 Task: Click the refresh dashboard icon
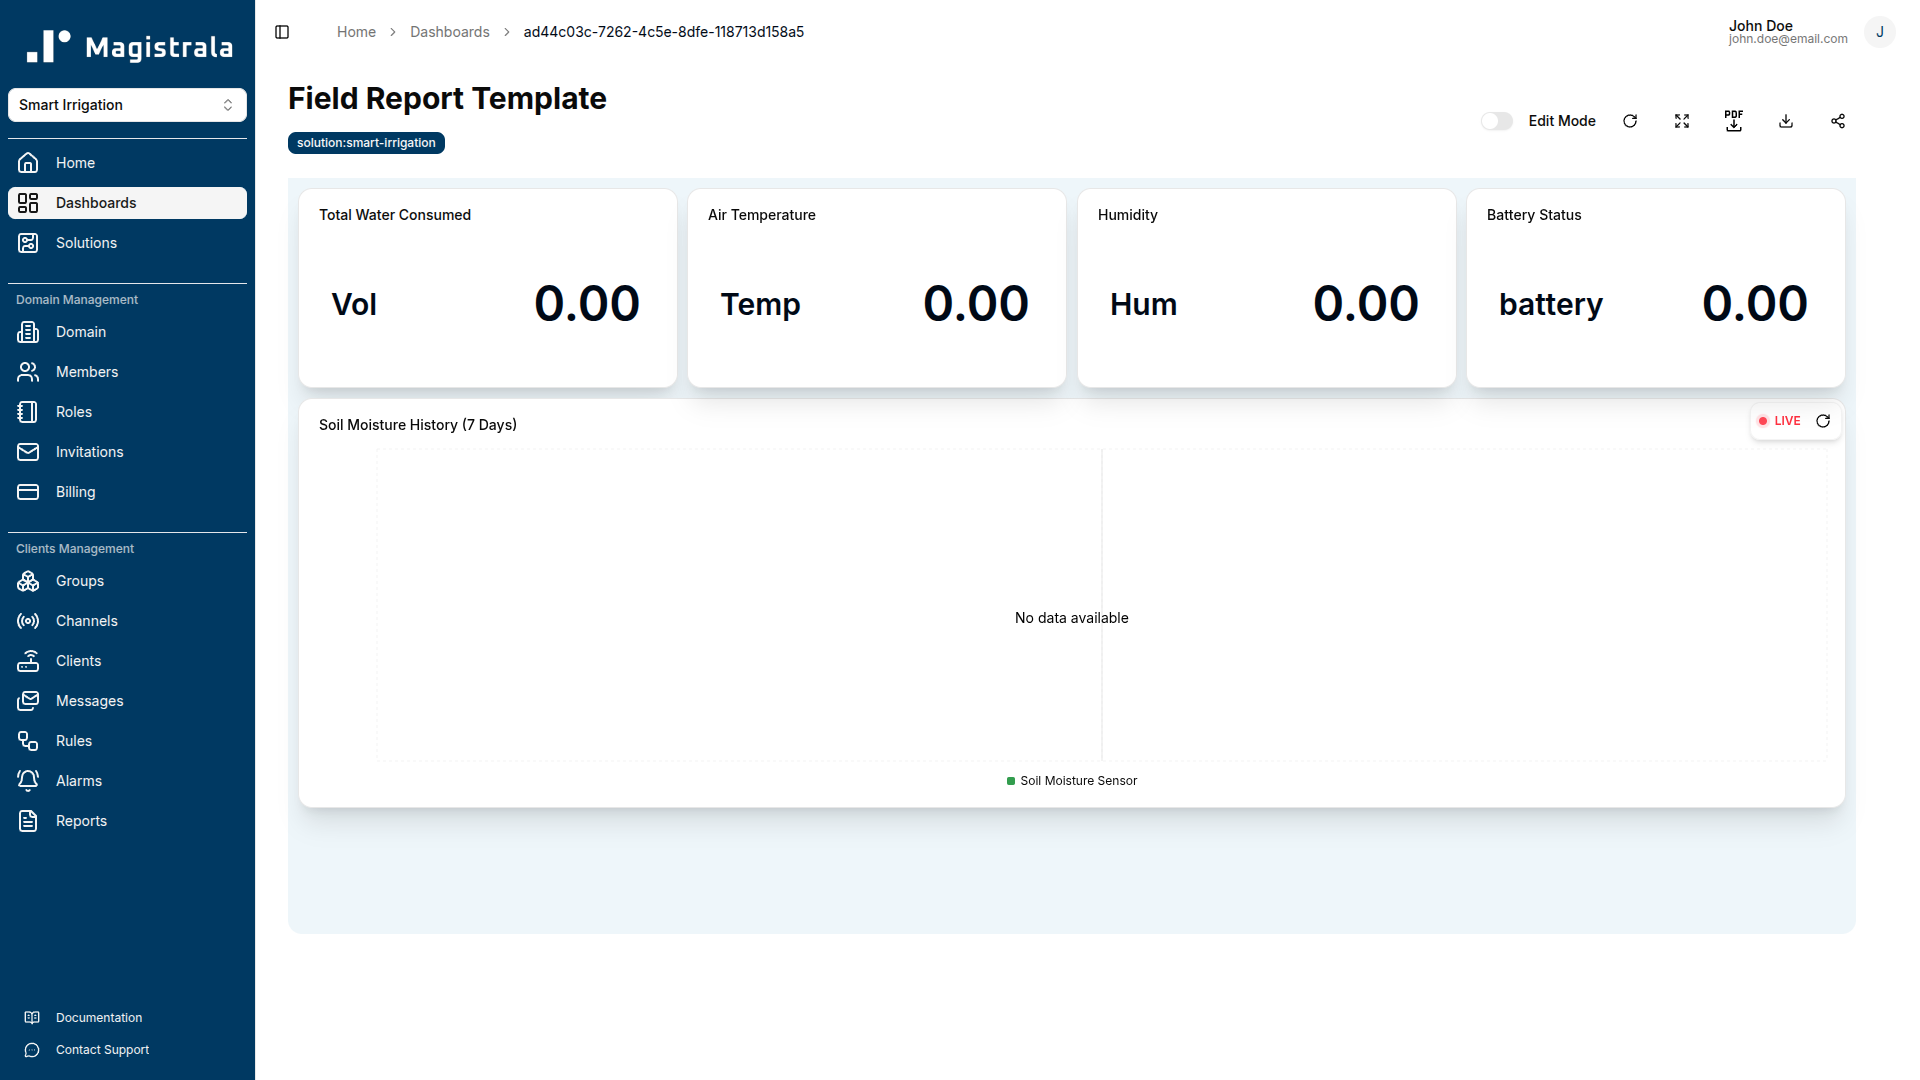[x=1630, y=121]
